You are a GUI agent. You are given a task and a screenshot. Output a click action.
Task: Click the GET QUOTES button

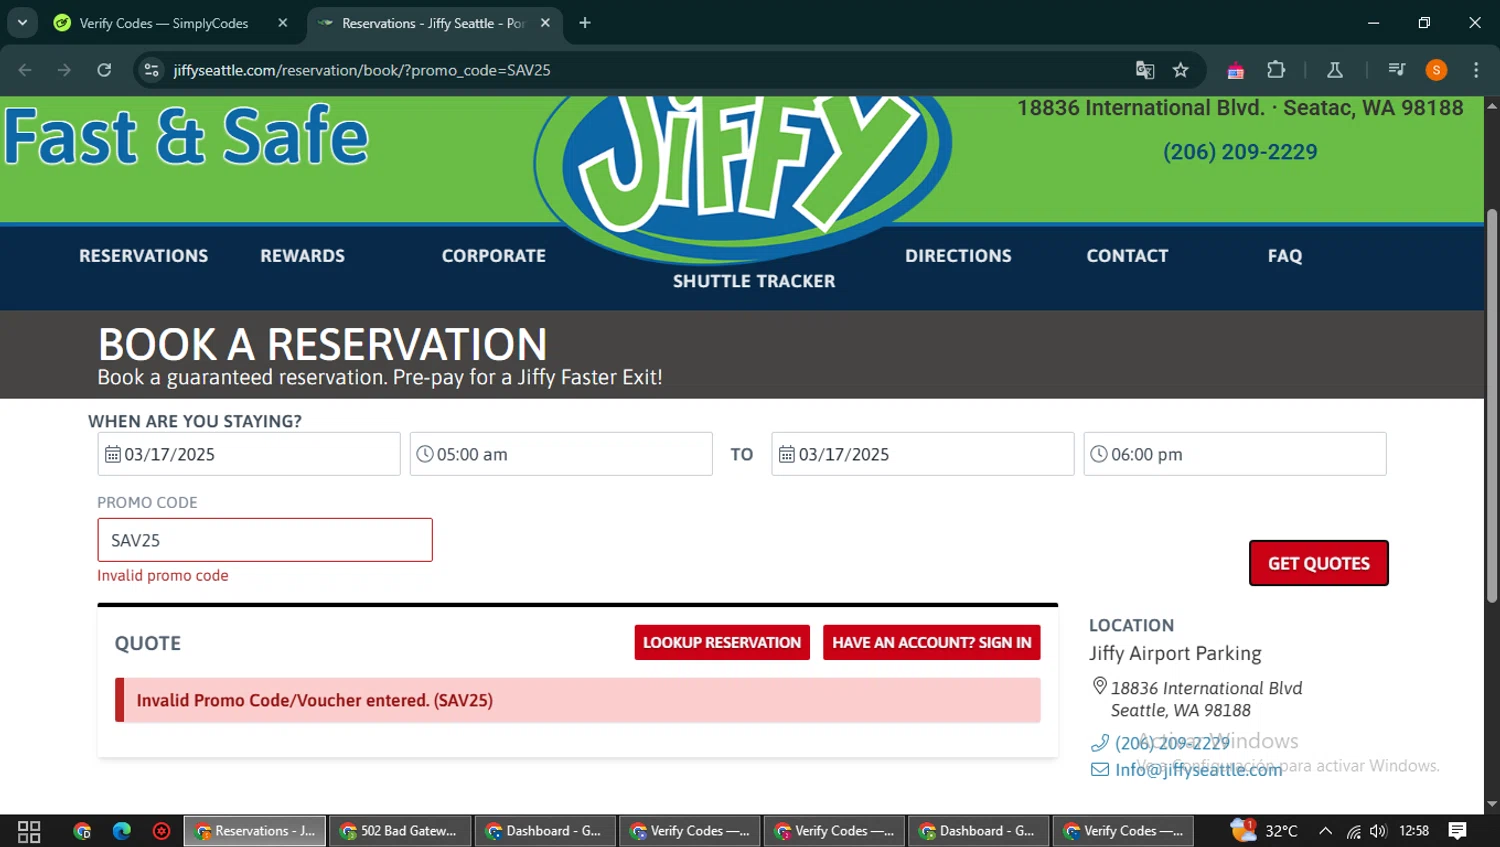point(1319,563)
